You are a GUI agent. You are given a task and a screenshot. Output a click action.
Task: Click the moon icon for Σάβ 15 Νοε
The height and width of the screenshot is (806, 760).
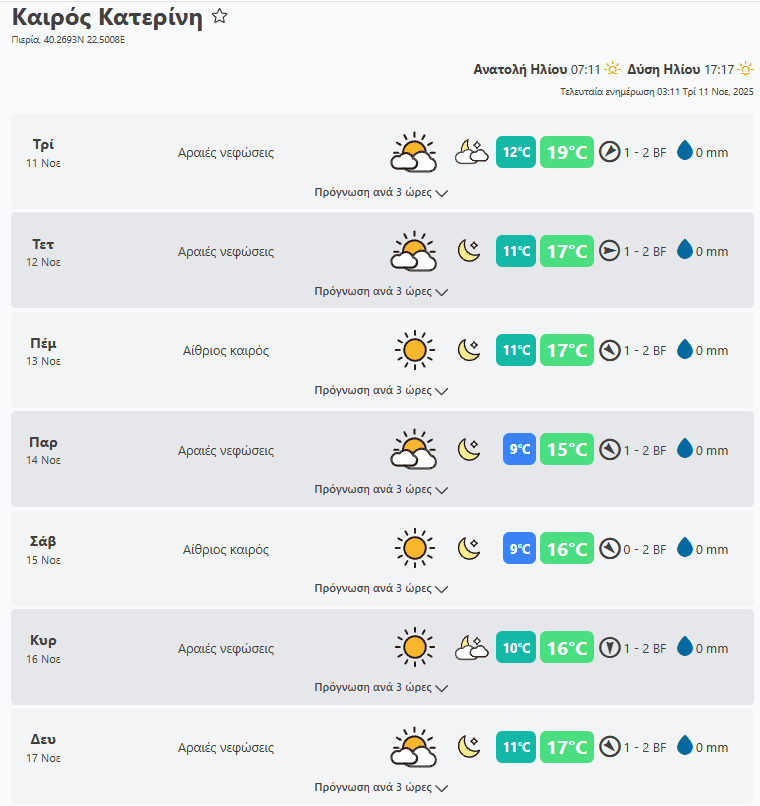click(x=470, y=548)
